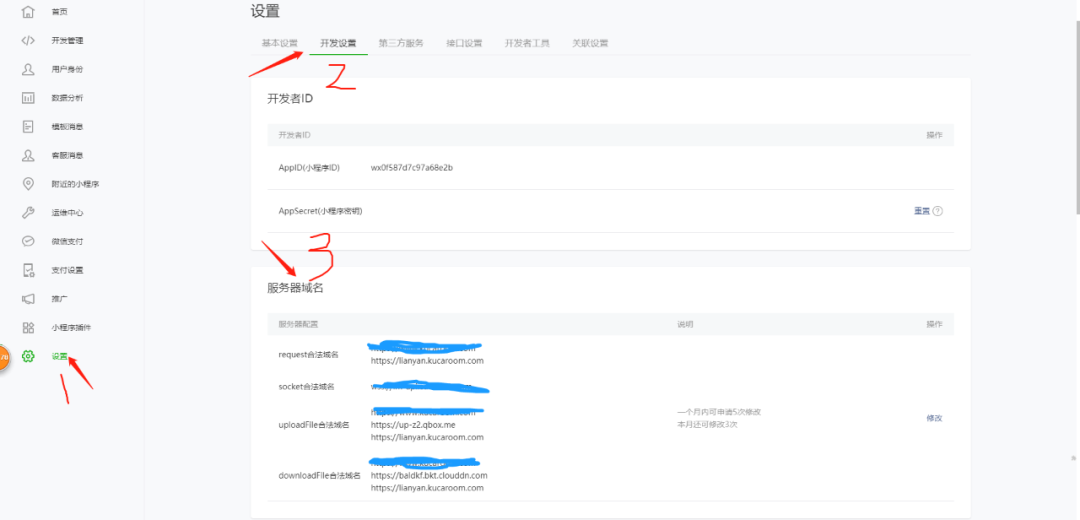Switch to the 第三方服务 tab
This screenshot has height=520, width=1080.
click(x=401, y=43)
